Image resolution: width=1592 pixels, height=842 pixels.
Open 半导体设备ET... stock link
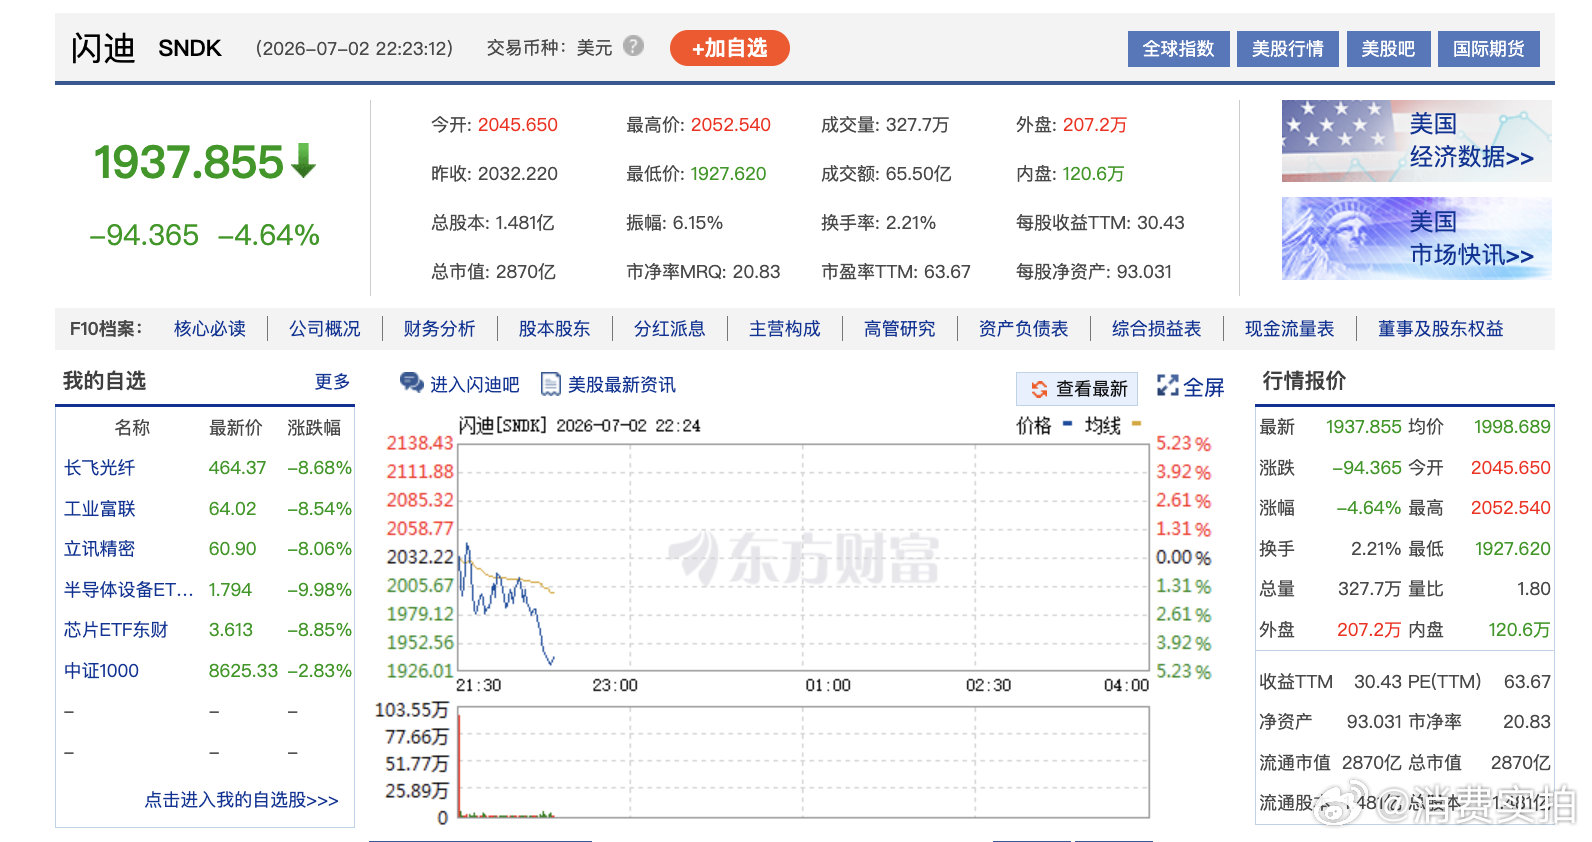(128, 589)
